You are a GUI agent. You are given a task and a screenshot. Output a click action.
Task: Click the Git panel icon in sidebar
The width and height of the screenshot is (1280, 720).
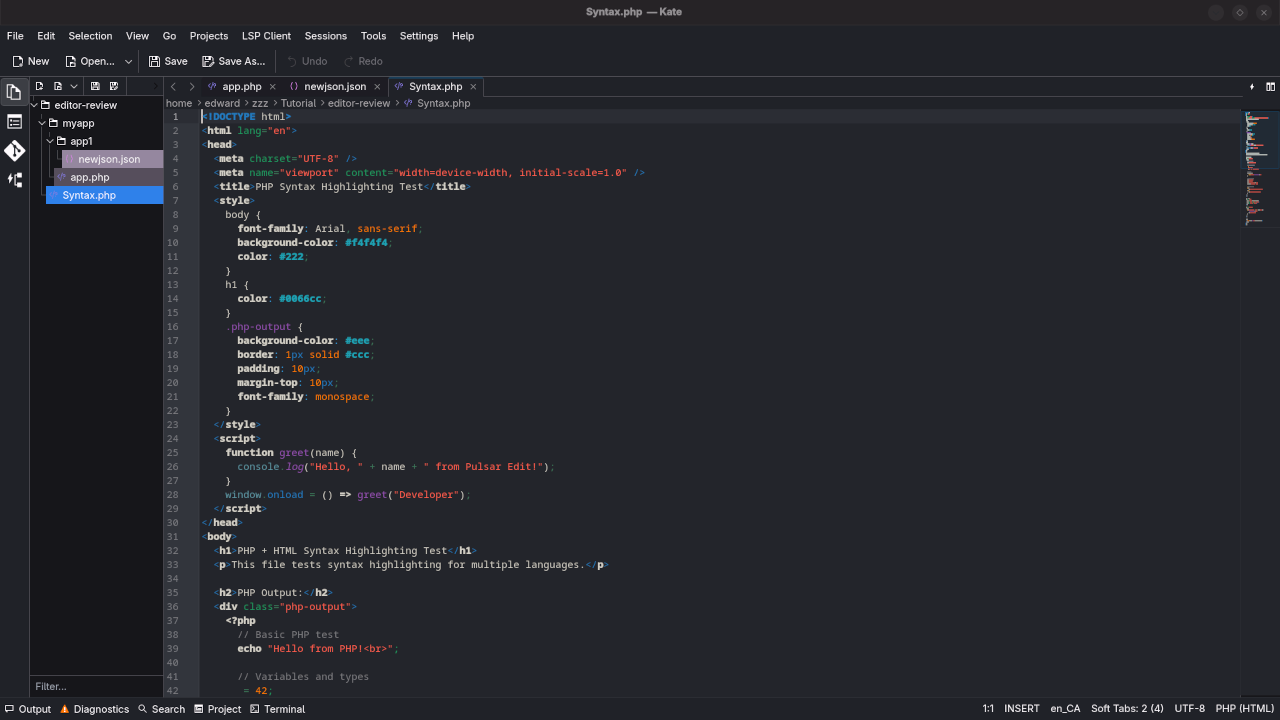[14, 151]
